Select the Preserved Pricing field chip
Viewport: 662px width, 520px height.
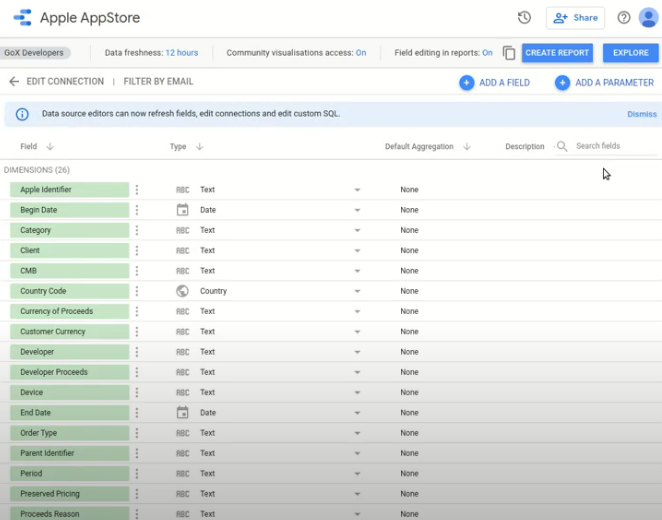click(x=69, y=493)
